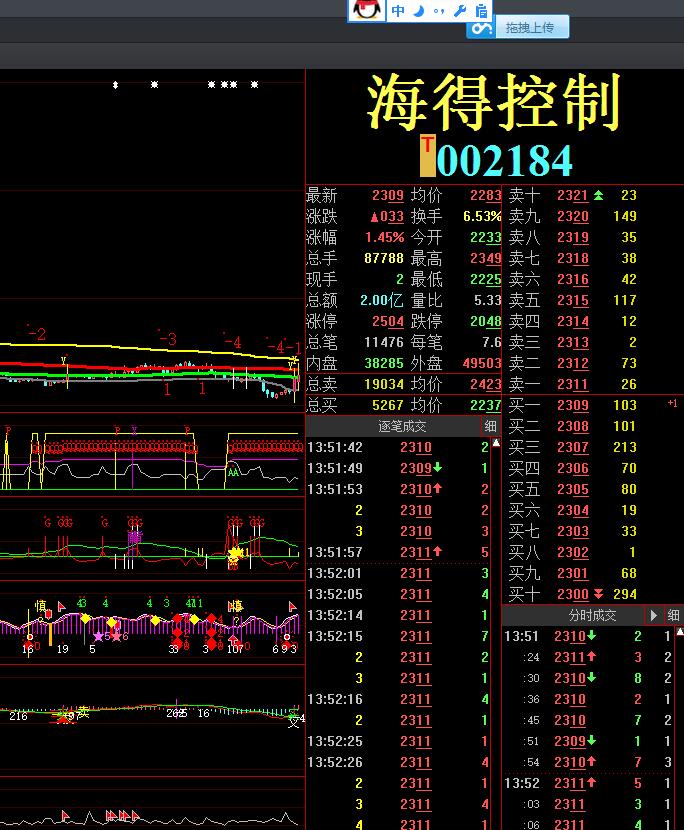Click the 跌停 price 2048
The height and width of the screenshot is (830, 684).
click(x=485, y=321)
